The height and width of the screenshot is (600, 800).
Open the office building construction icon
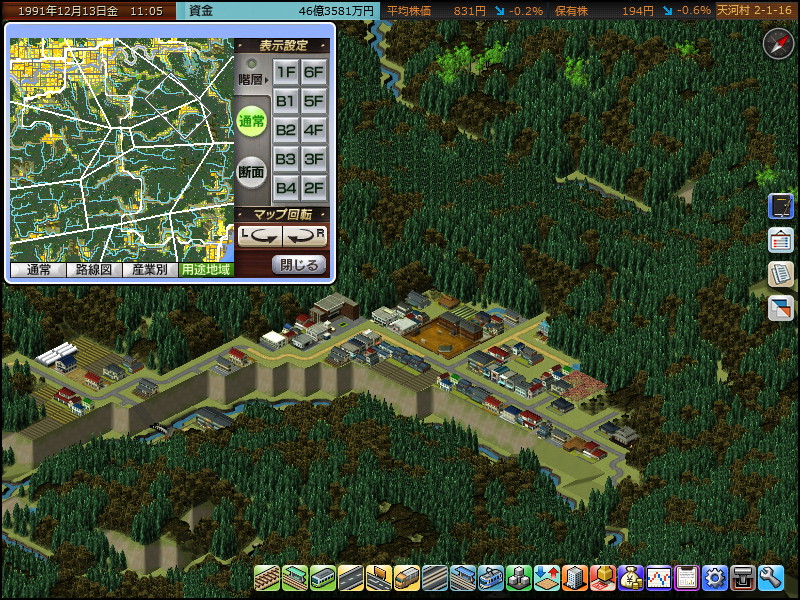coord(575,578)
